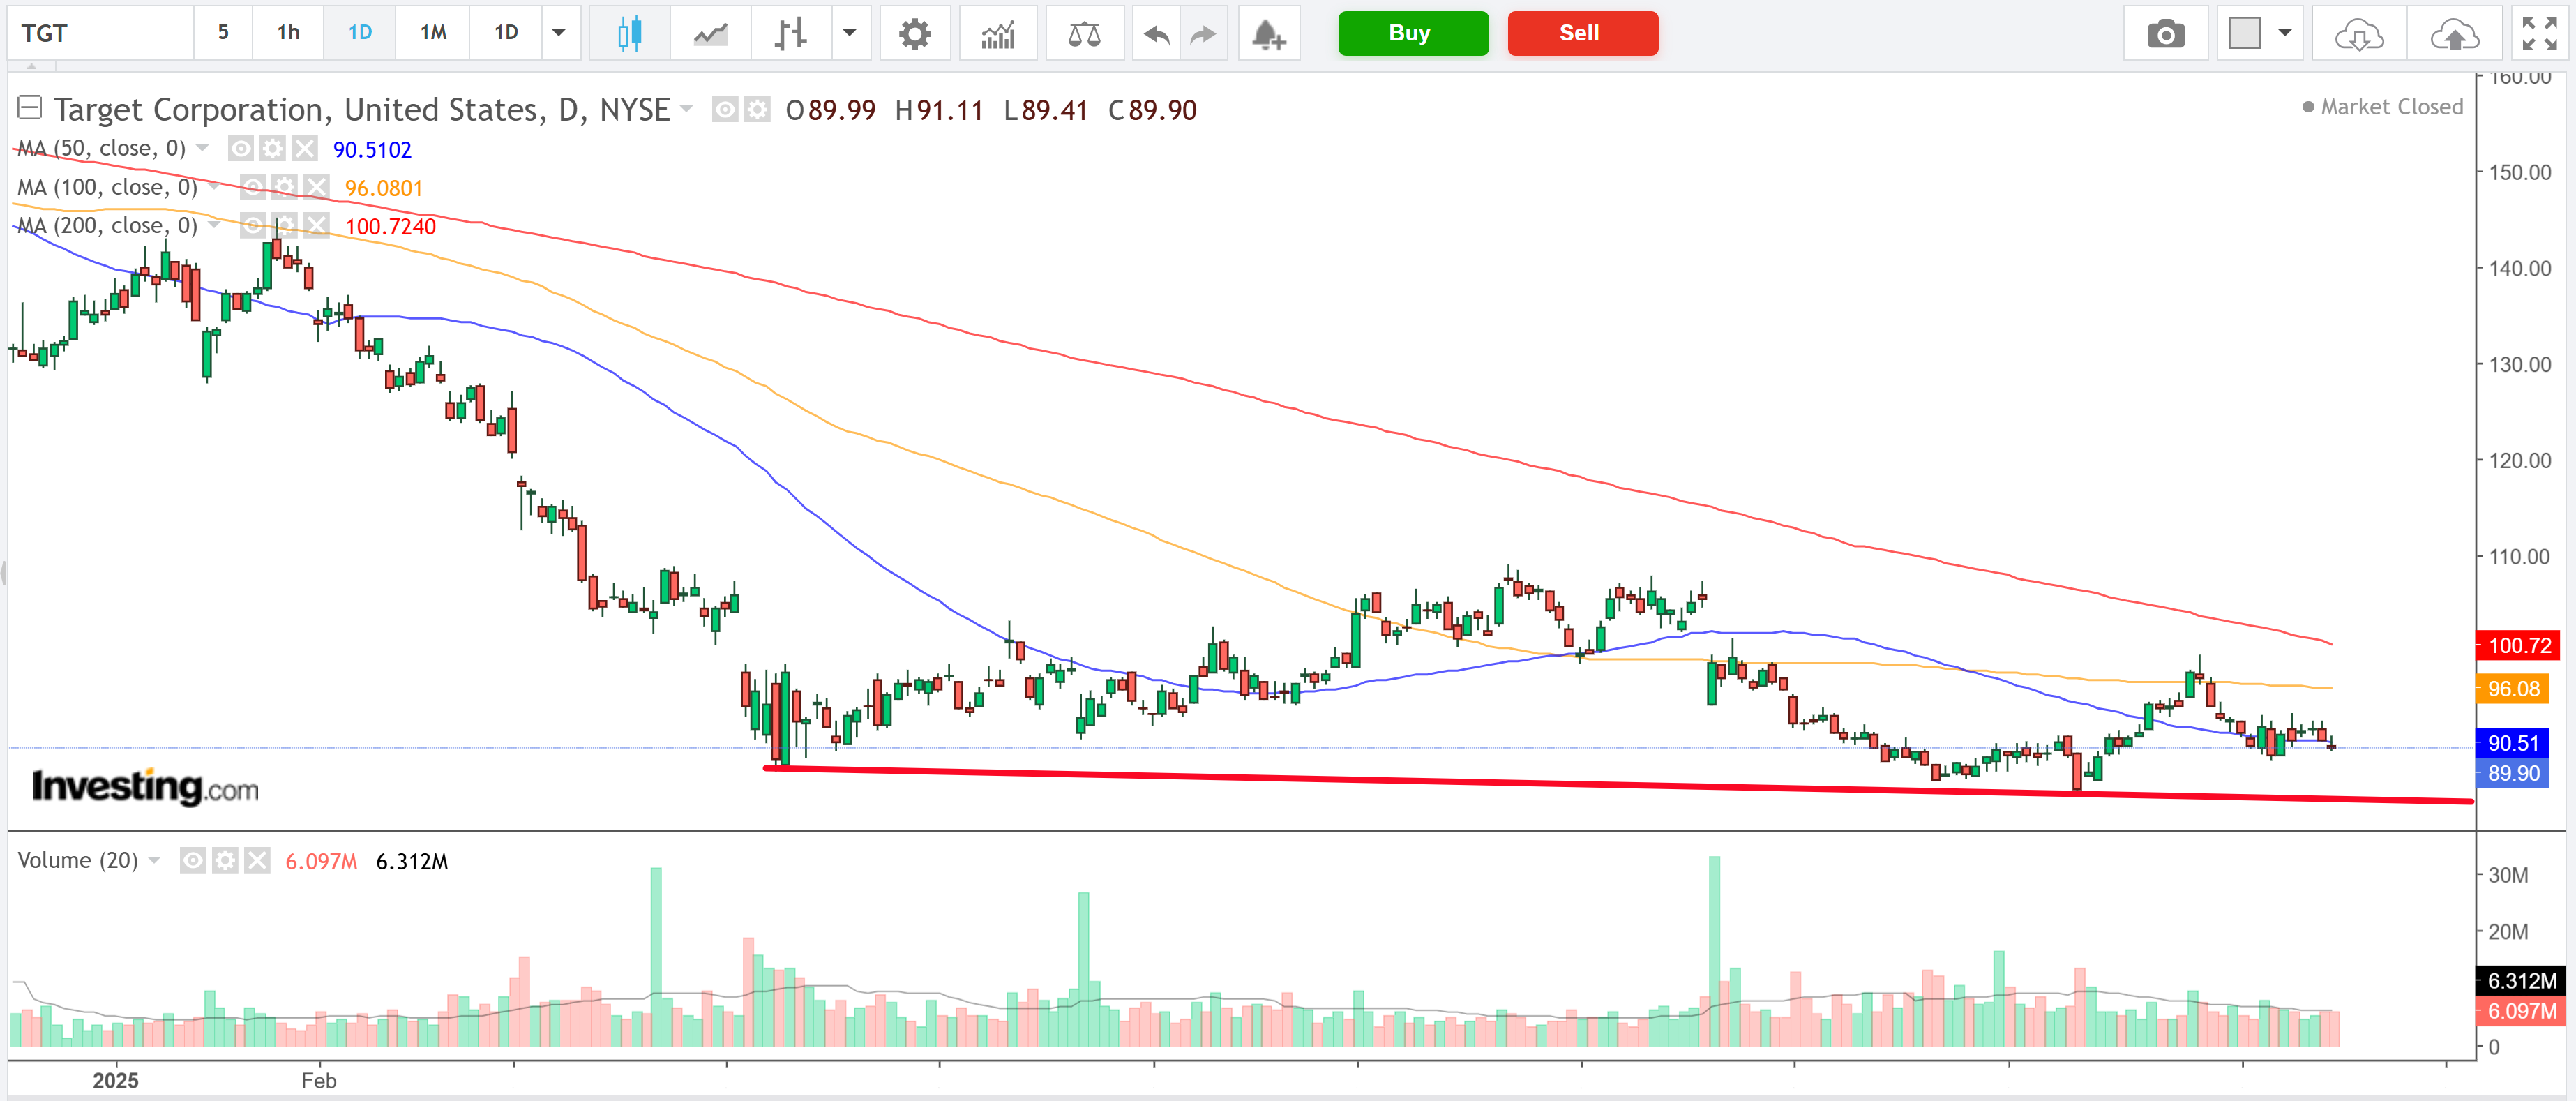Open the interval/compare bars tool
2576x1101 pixels.
790,33
